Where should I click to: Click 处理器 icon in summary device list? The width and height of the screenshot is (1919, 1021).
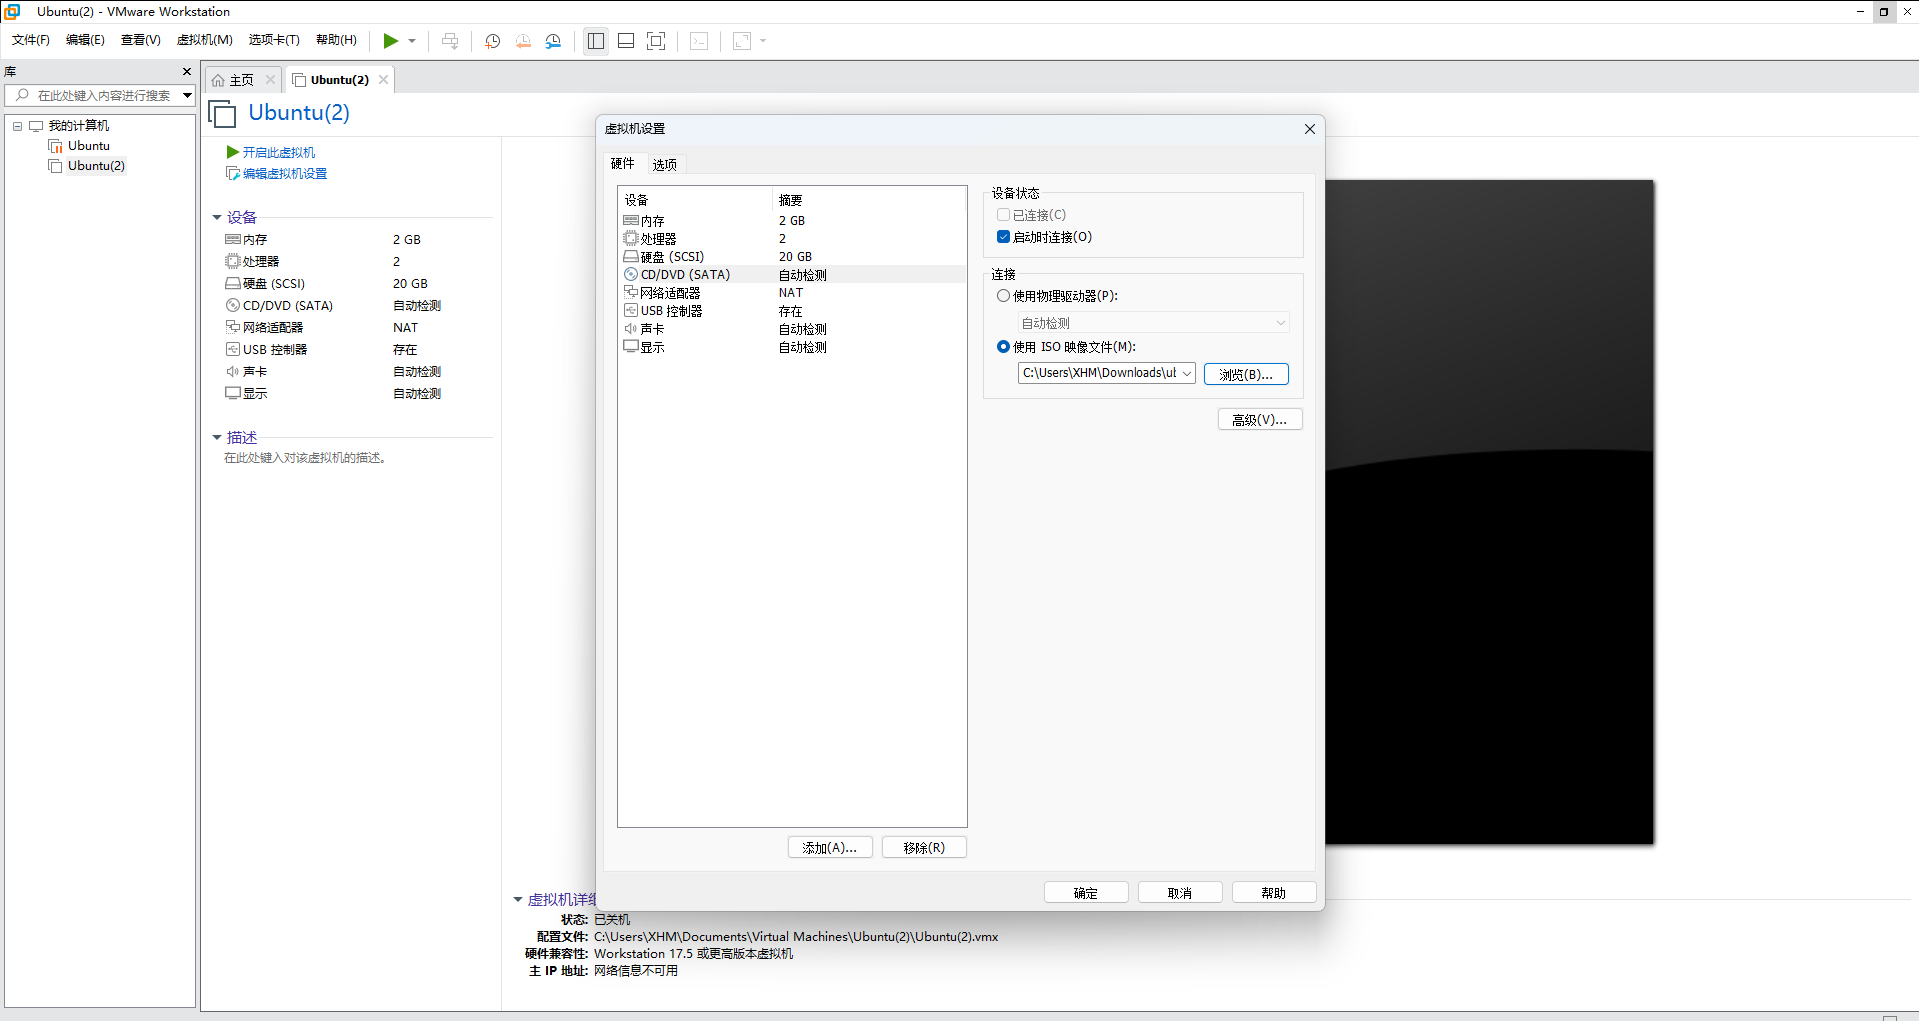coord(233,262)
